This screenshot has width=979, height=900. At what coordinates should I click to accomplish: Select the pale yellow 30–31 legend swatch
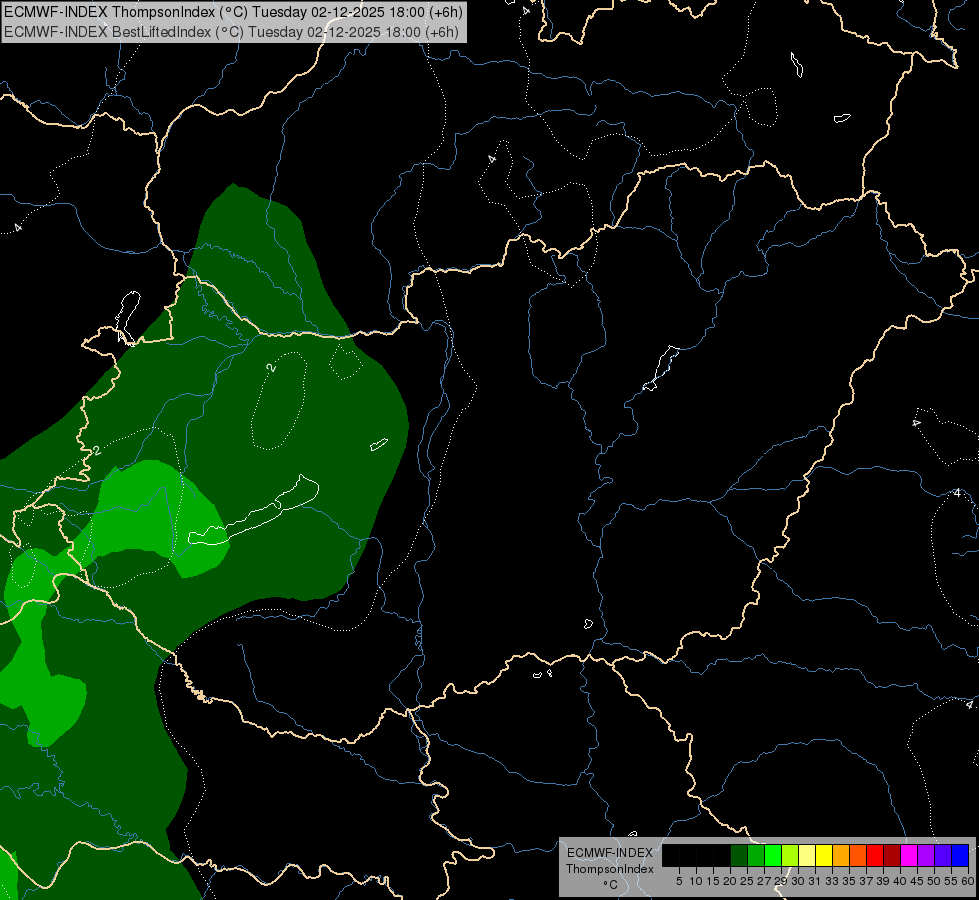pyautogui.click(x=807, y=855)
